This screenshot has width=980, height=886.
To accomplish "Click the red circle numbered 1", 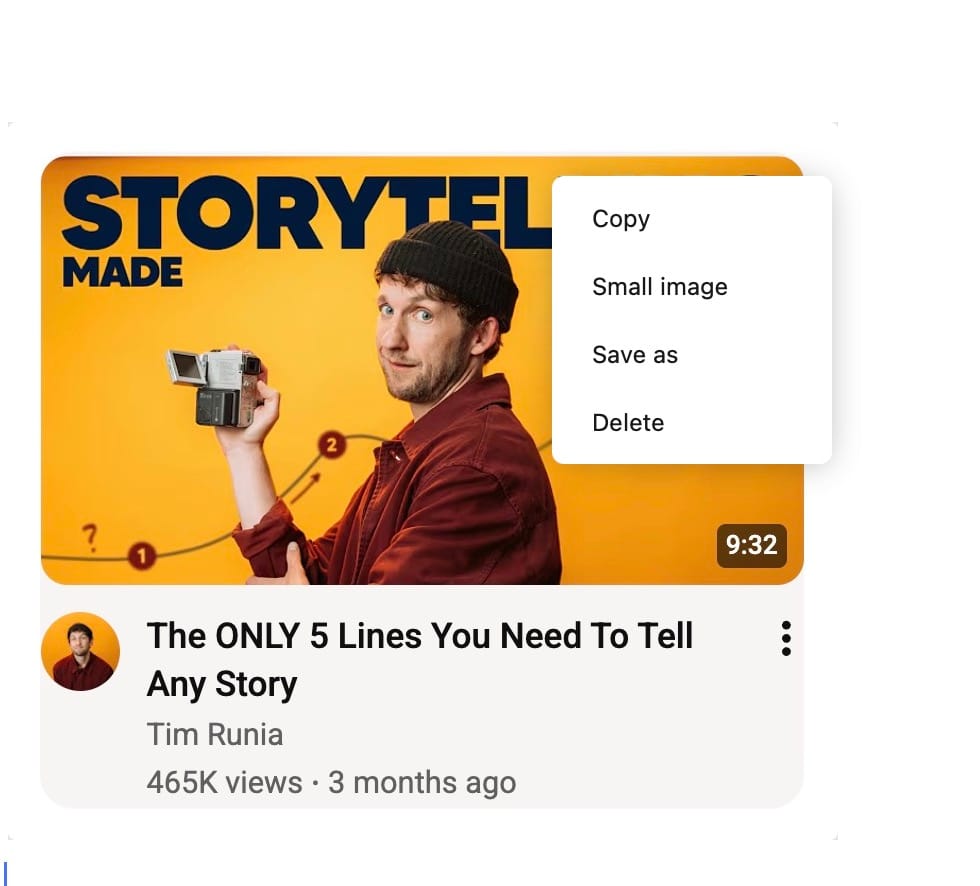I will [x=142, y=555].
